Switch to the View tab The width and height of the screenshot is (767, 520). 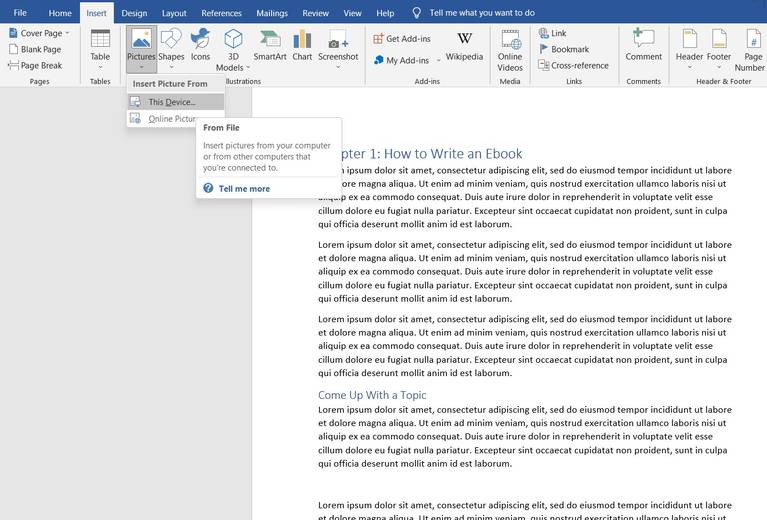(x=352, y=13)
